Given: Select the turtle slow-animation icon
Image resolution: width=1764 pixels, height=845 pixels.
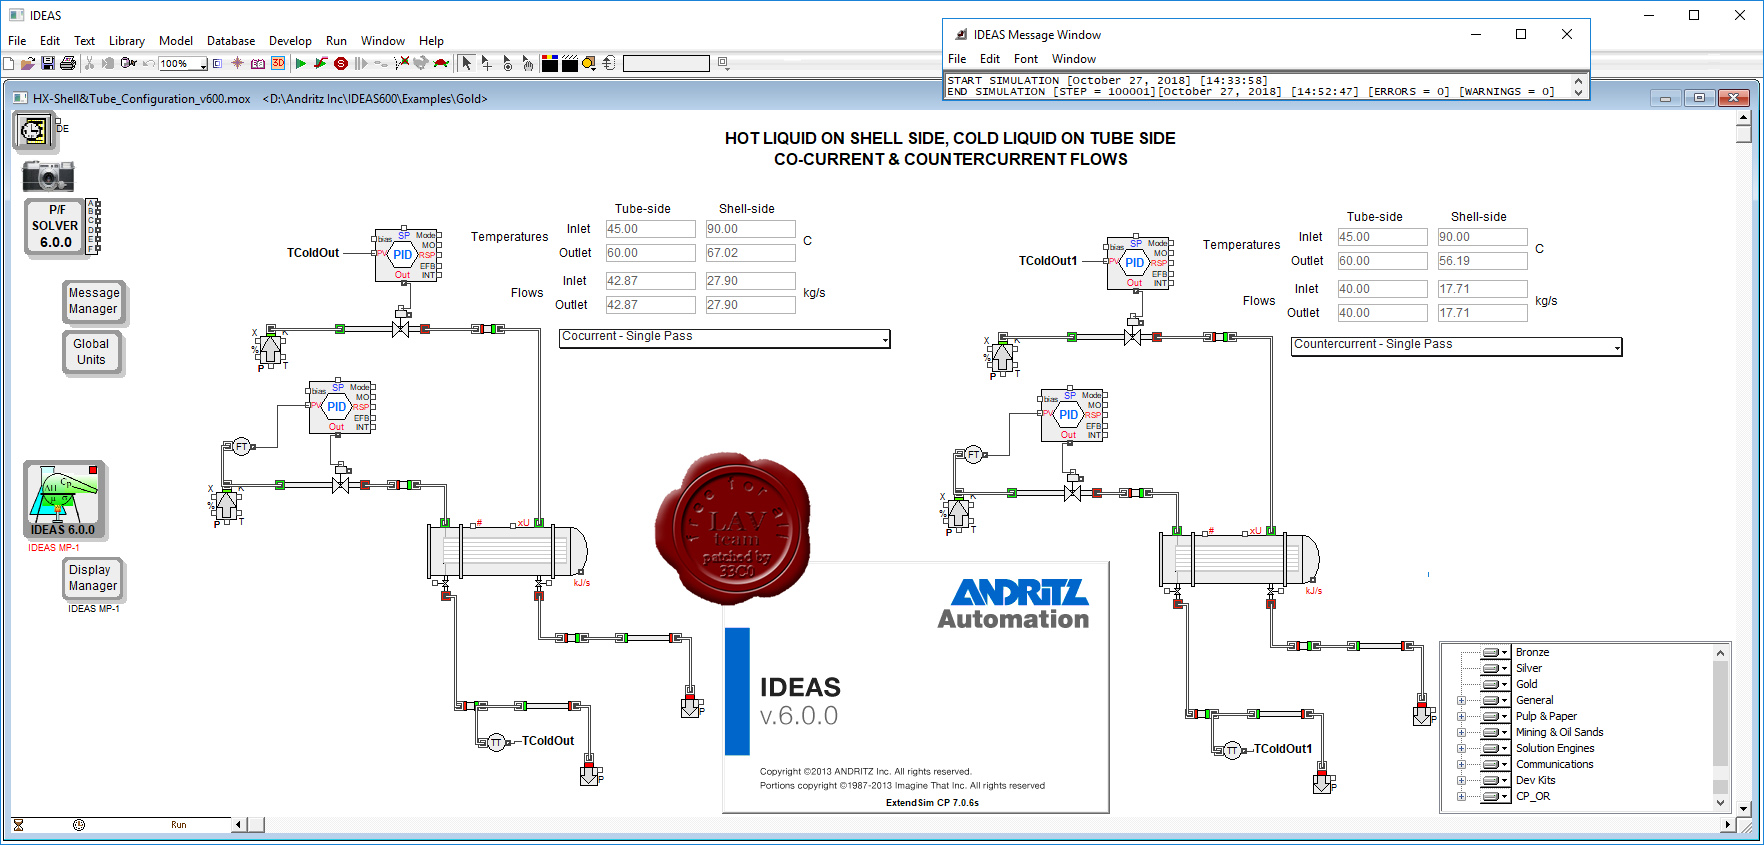Looking at the screenshot, I should click(x=441, y=63).
